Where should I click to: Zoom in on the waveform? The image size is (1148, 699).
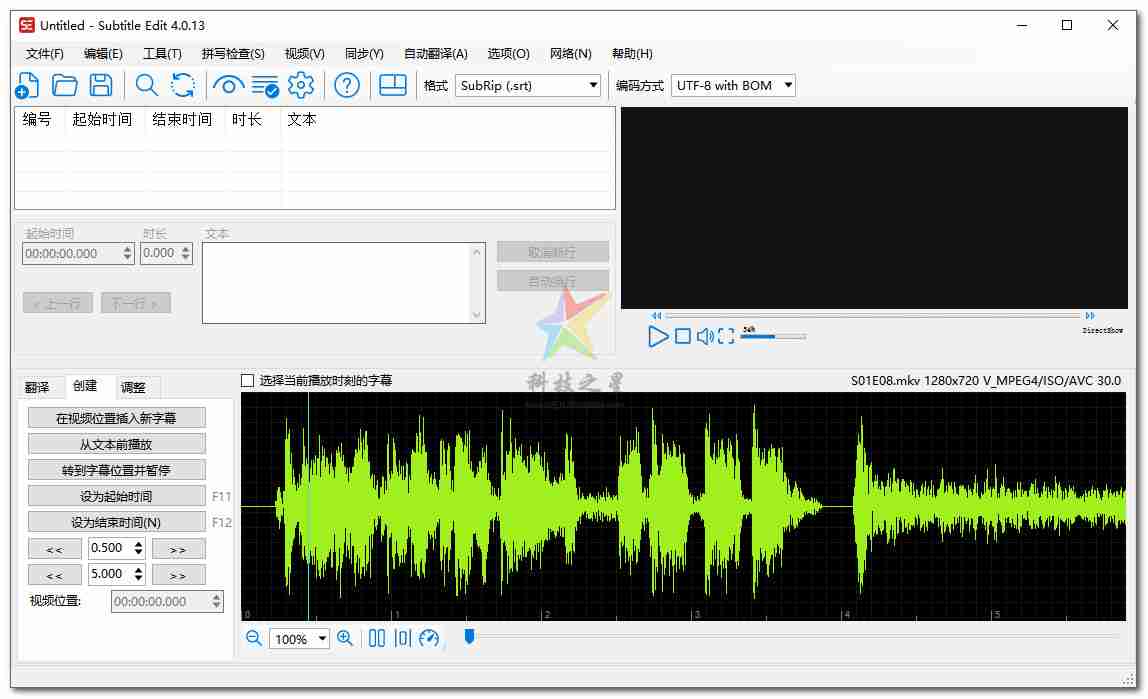pos(345,638)
